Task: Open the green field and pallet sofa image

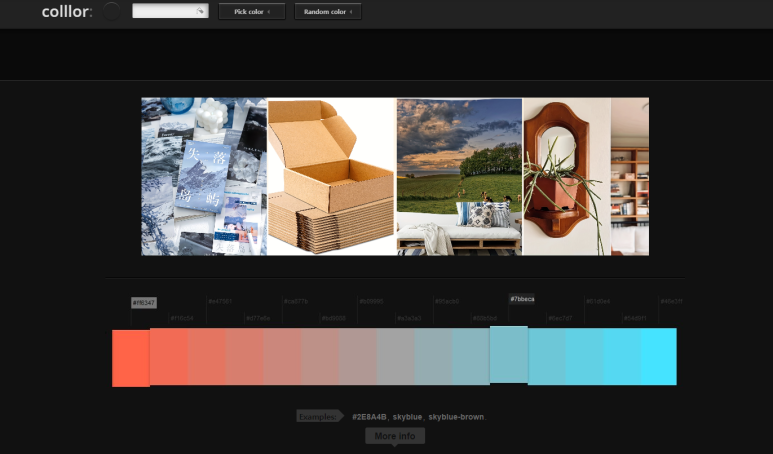Action: [x=459, y=176]
